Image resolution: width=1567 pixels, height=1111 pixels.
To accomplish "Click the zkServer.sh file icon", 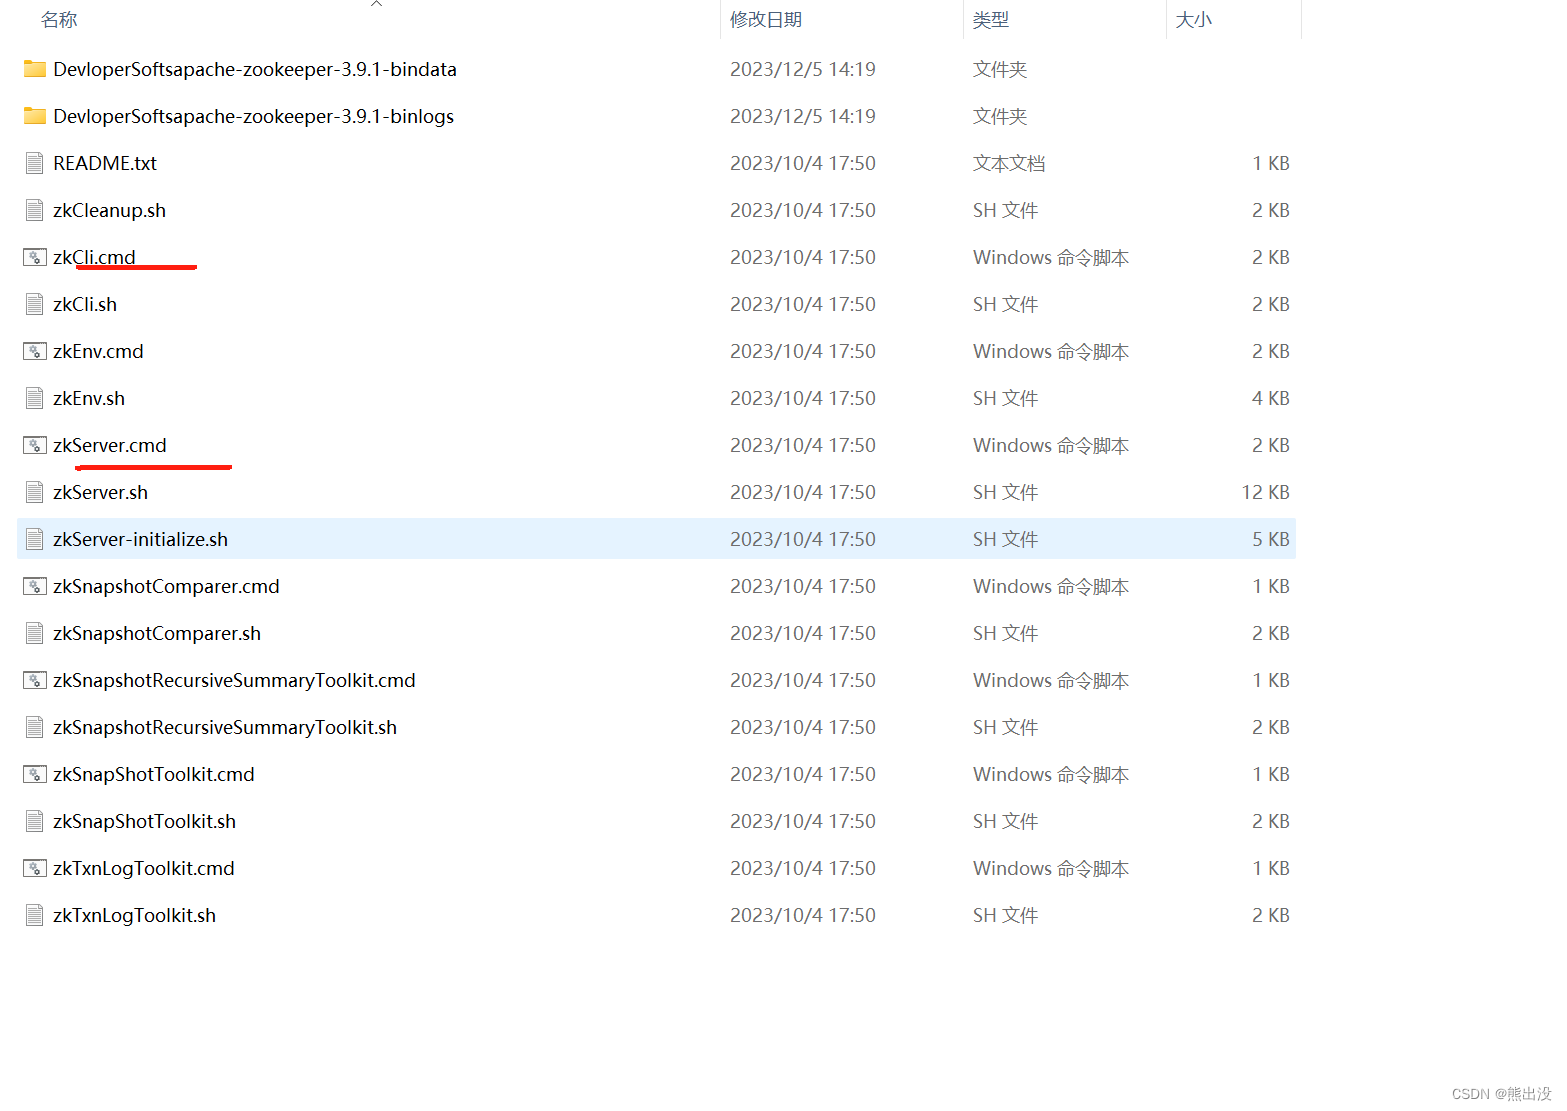I will tap(35, 492).
